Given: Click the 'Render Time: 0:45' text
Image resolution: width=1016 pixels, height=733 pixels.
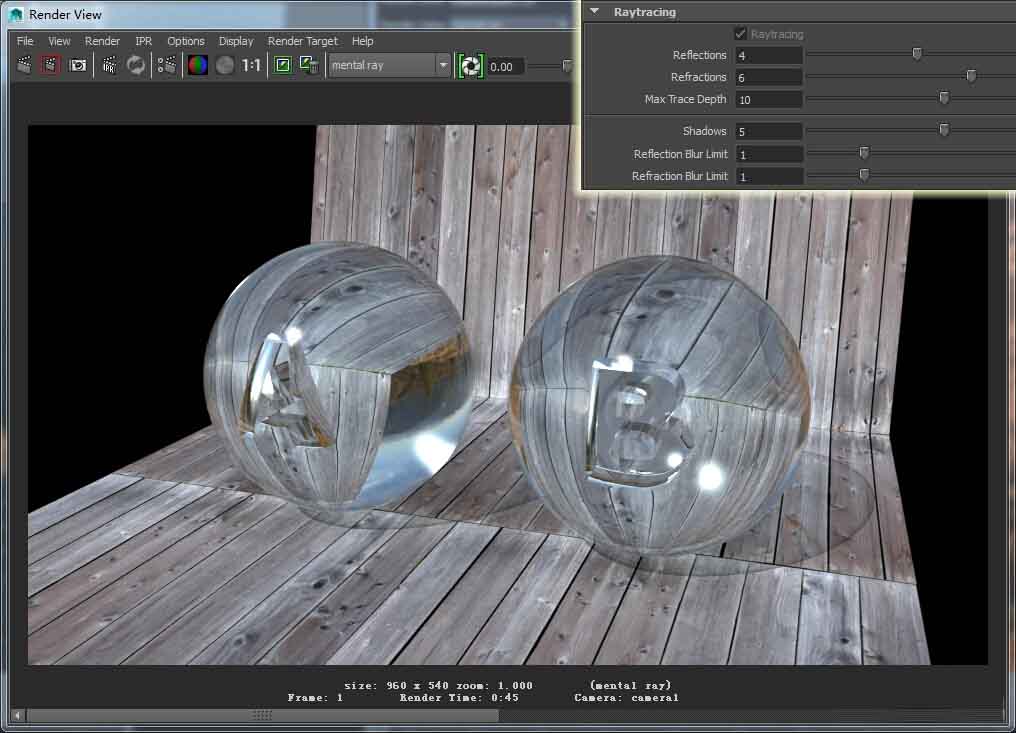Looking at the screenshot, I should click(x=459, y=698).
